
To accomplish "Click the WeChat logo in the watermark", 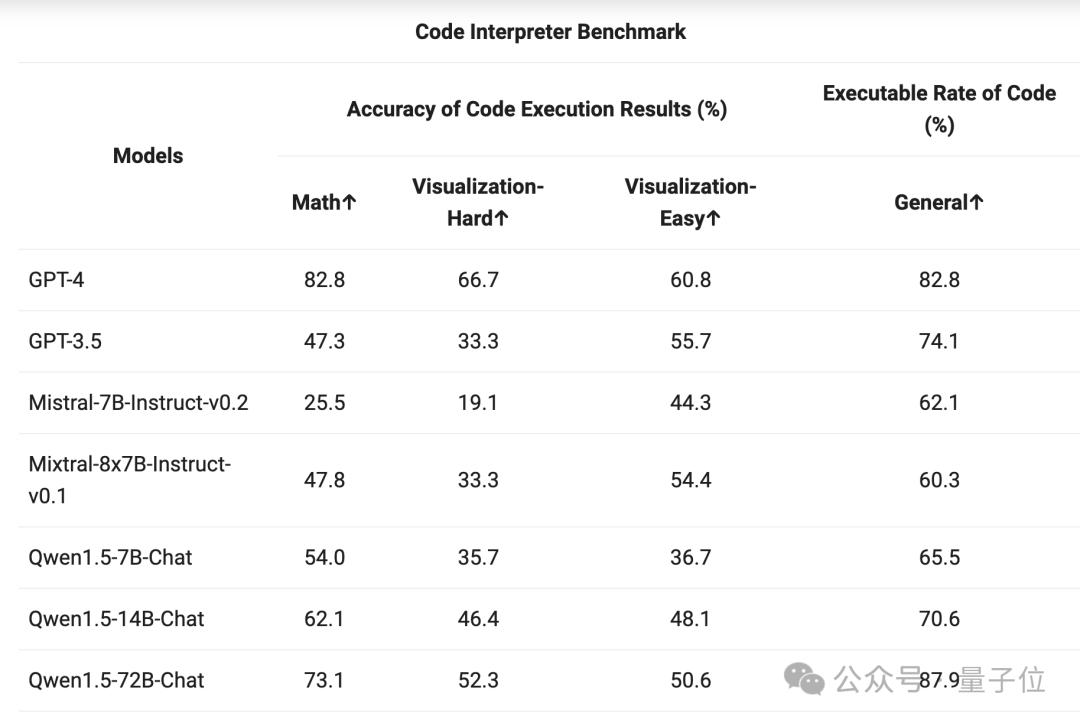I will click(x=805, y=679).
